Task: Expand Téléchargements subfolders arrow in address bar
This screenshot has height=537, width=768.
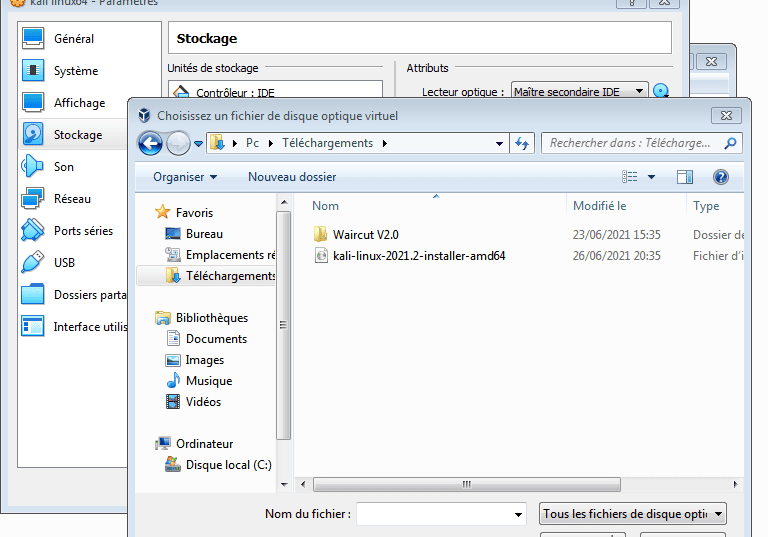Action: 384,143
